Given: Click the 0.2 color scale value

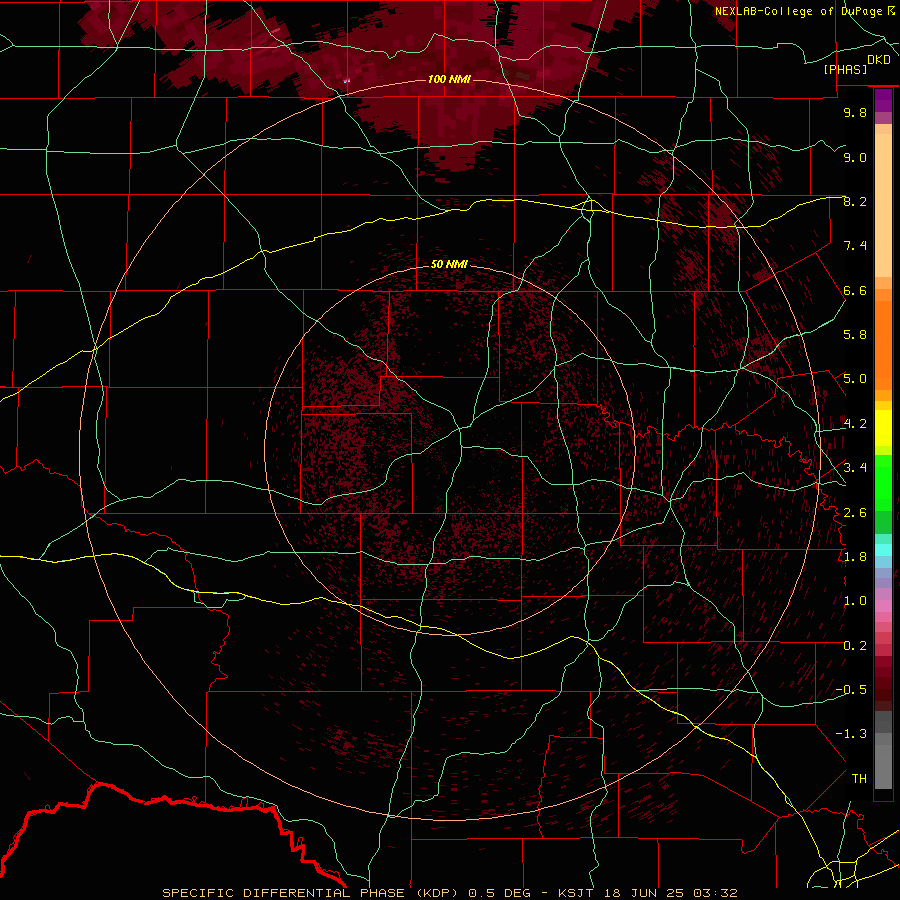Looking at the screenshot, I should coord(855,646).
